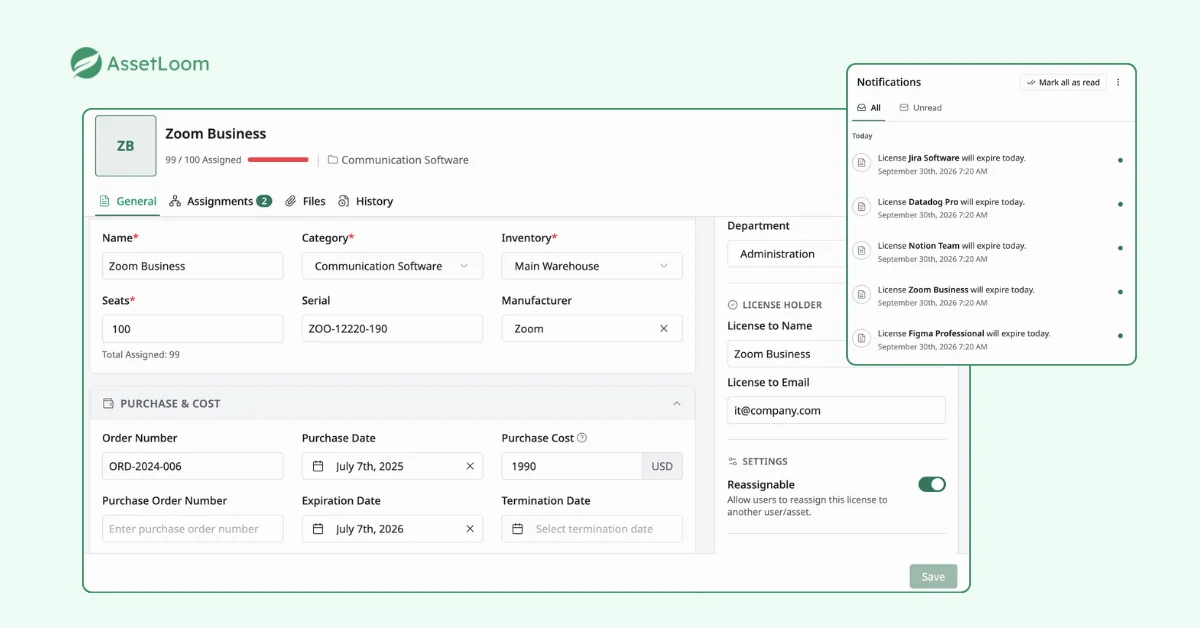Click the Datadog Pro notification document icon

pos(861,206)
